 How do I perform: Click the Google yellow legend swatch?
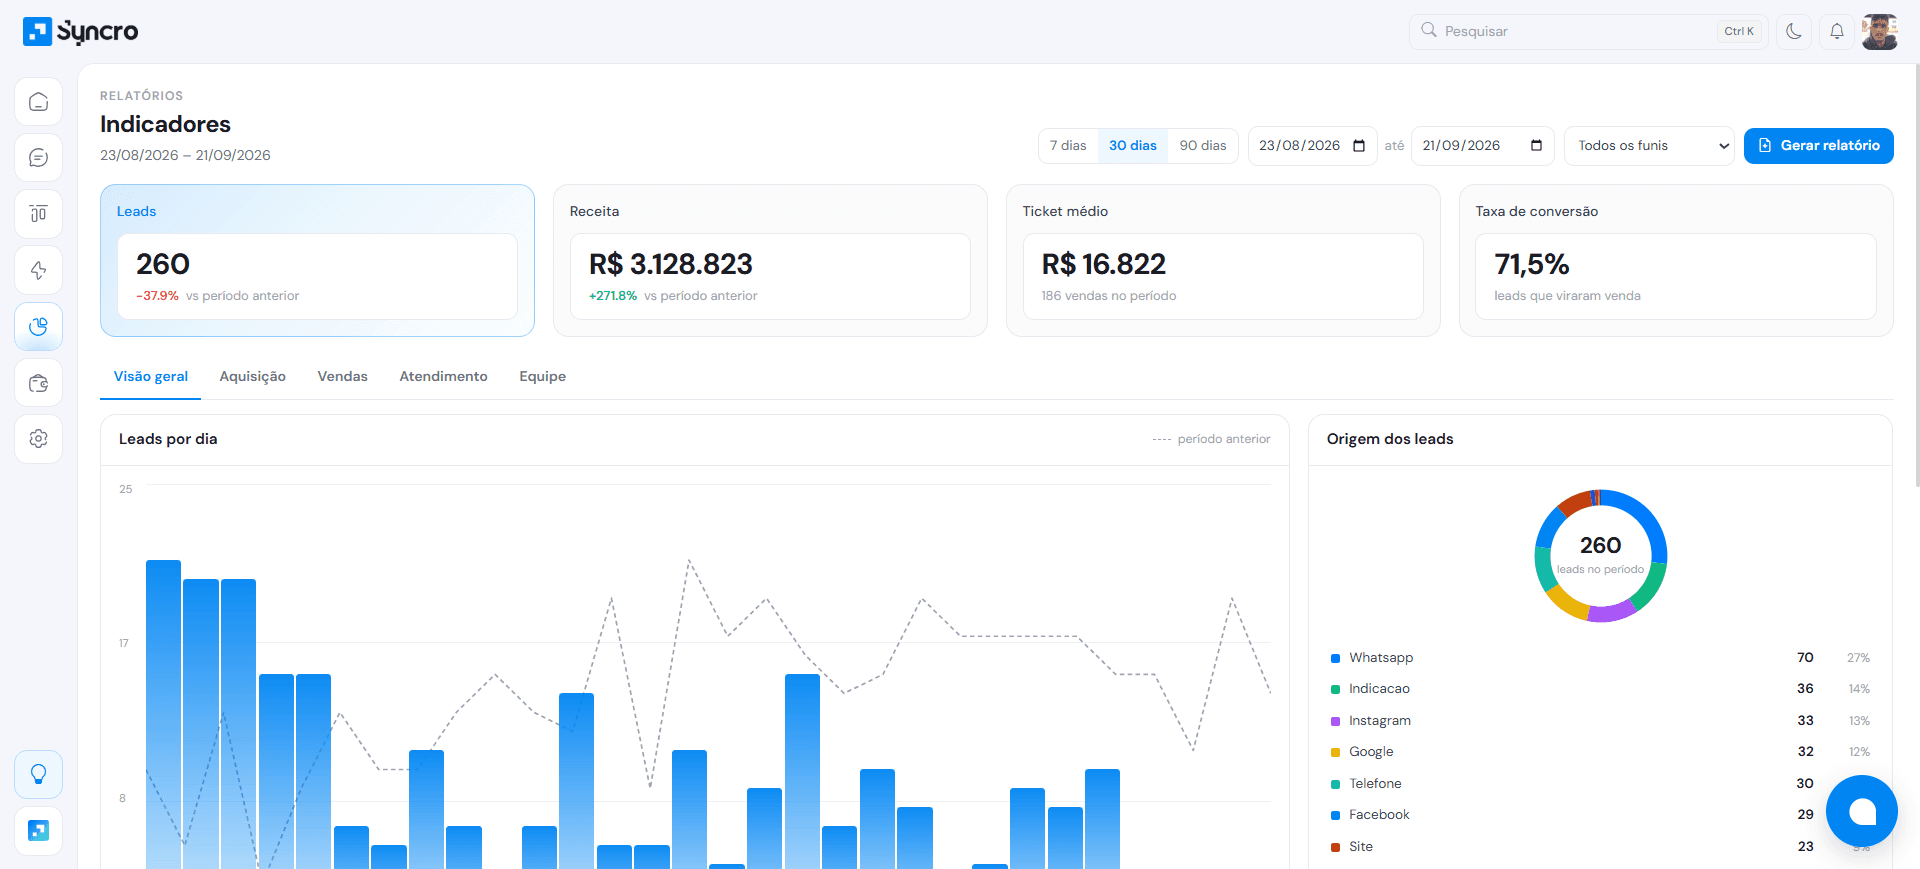pos(1335,752)
